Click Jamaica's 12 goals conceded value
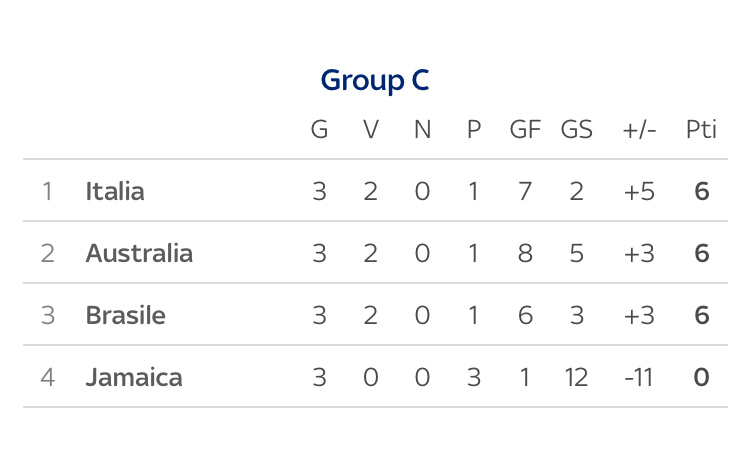This screenshot has height=465, width=750. point(576,377)
